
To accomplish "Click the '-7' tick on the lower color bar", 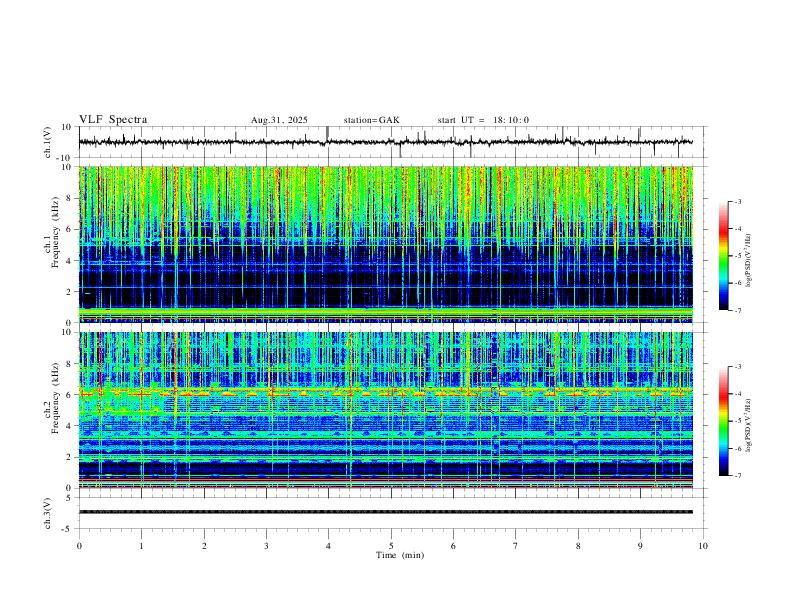I will [x=737, y=476].
